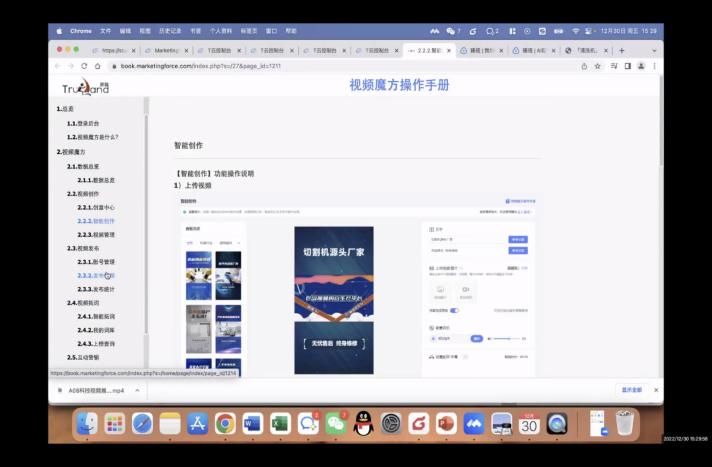The width and height of the screenshot is (712, 467).
Task: Click the browser reload page icon
Action: (x=84, y=66)
